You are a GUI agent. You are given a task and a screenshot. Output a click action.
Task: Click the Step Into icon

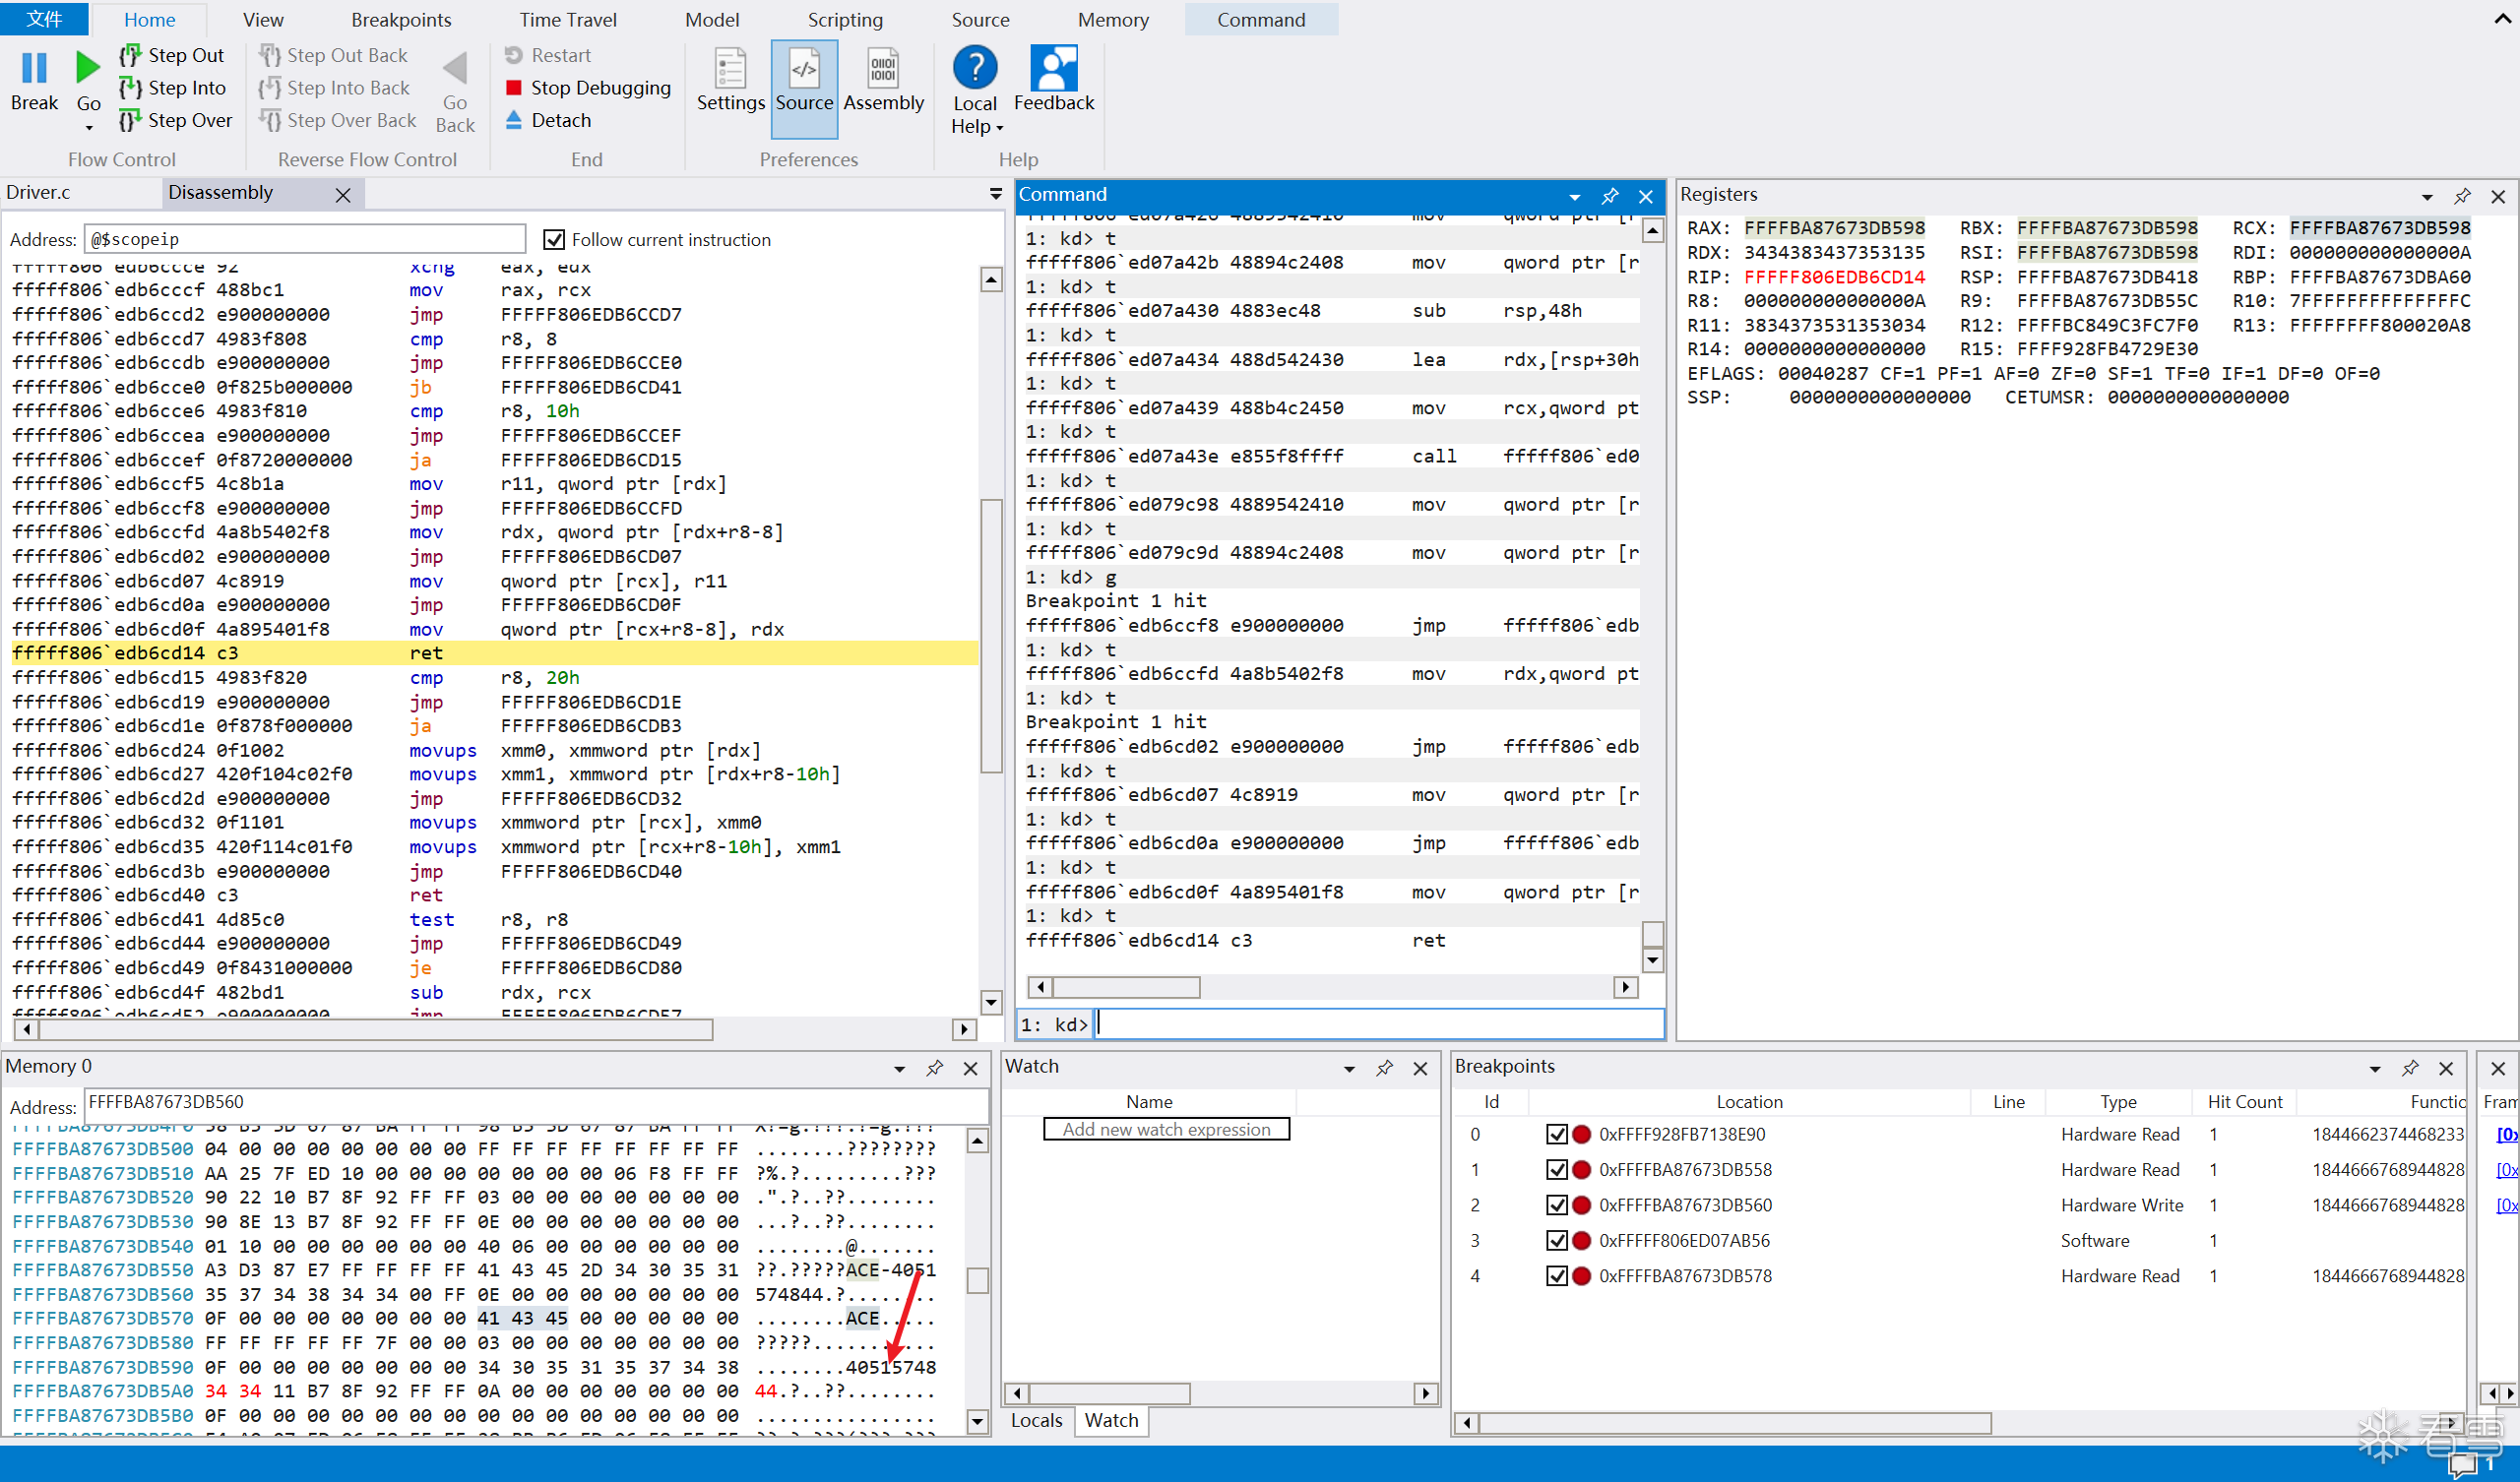click(130, 88)
